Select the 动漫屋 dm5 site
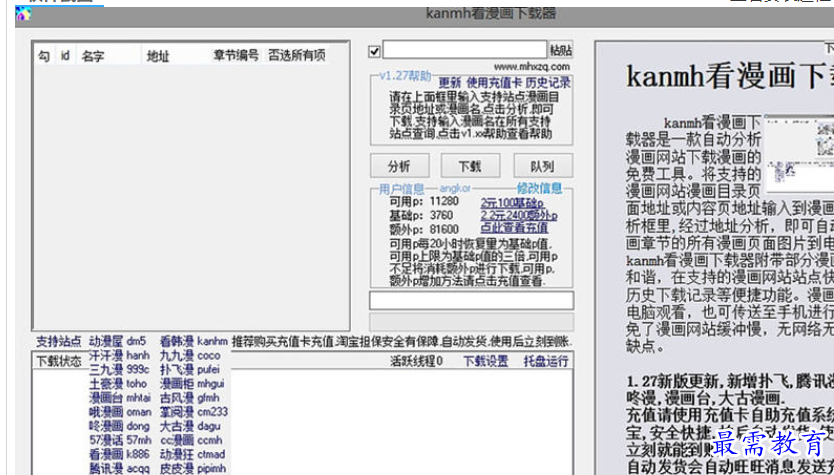 click(118, 341)
